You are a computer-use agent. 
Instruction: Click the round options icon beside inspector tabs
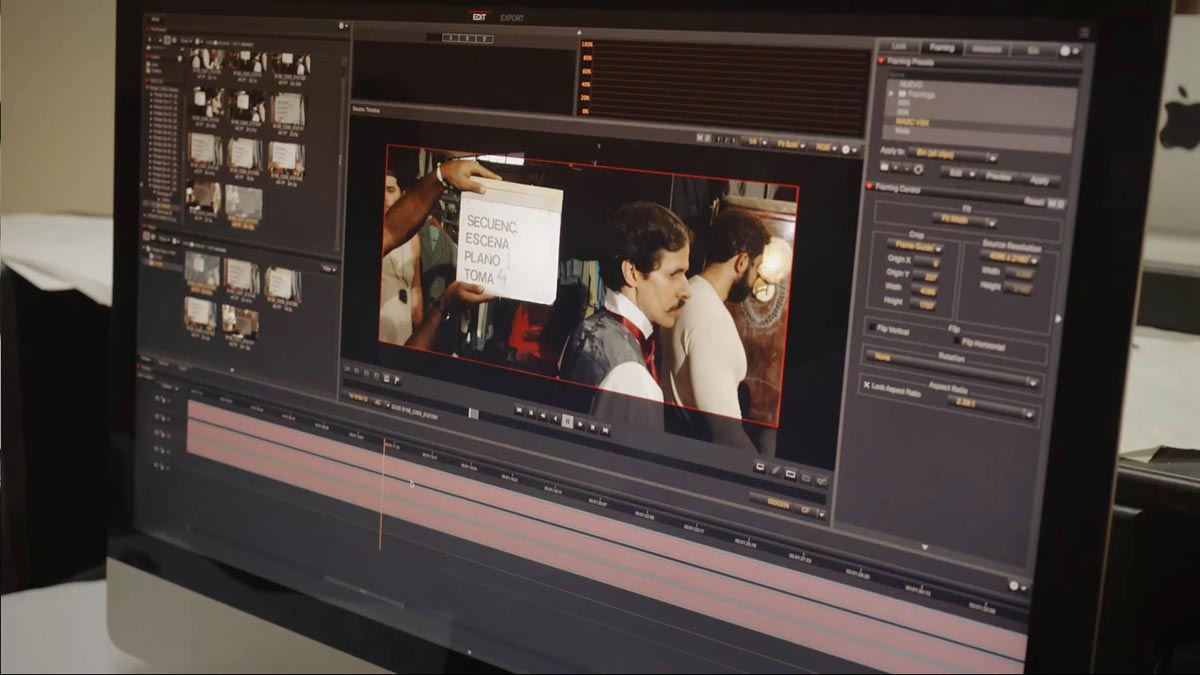click(x=1065, y=50)
